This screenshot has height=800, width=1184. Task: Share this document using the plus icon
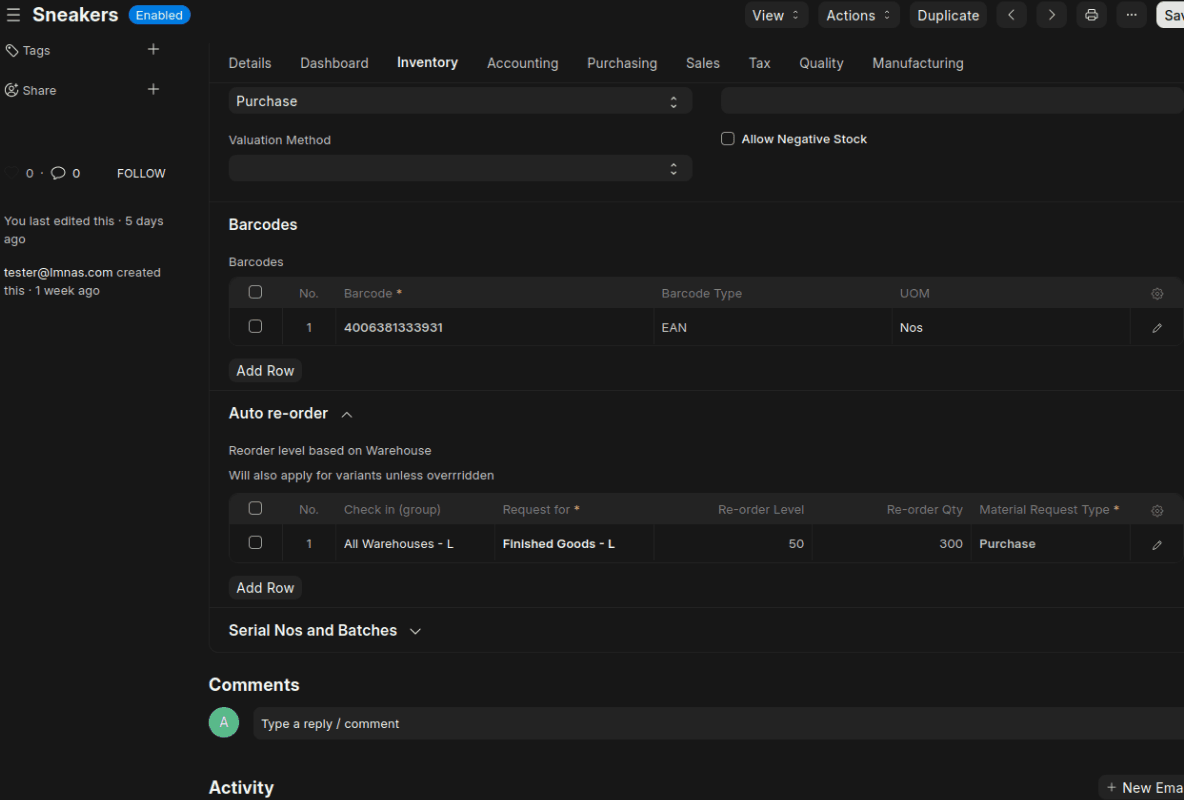153,89
